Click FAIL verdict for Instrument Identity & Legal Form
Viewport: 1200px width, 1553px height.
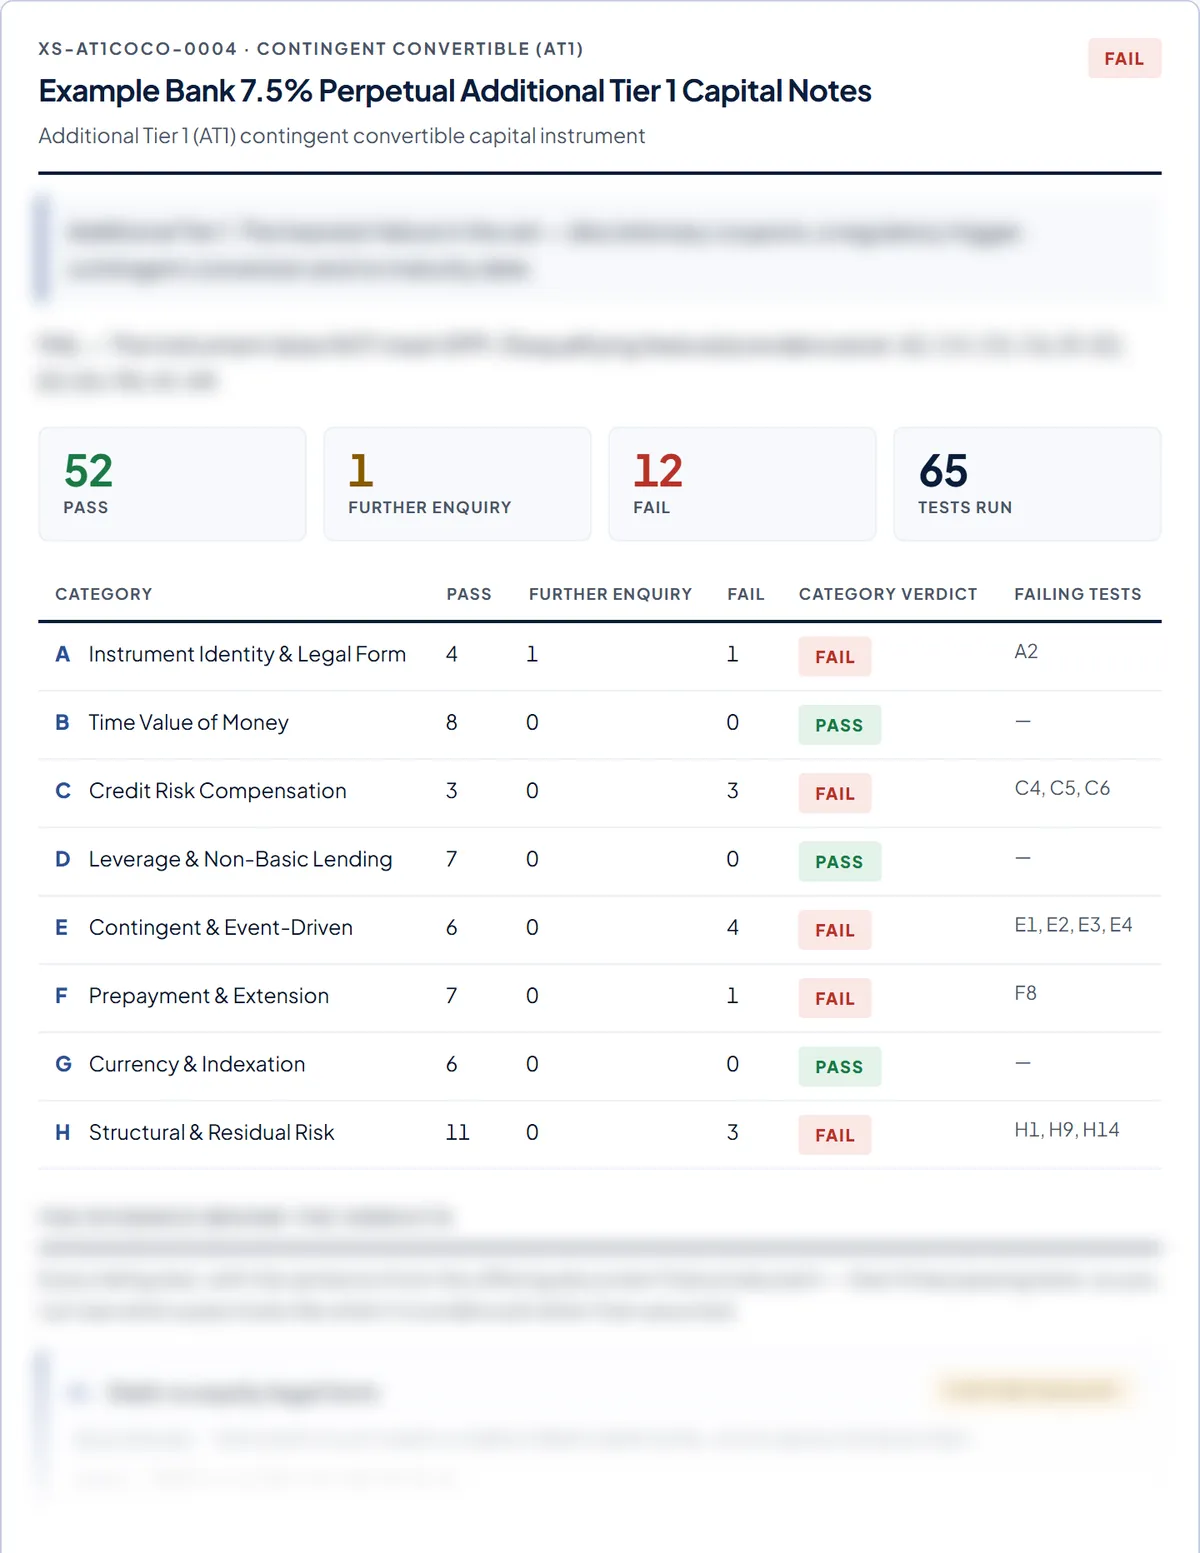[835, 657]
